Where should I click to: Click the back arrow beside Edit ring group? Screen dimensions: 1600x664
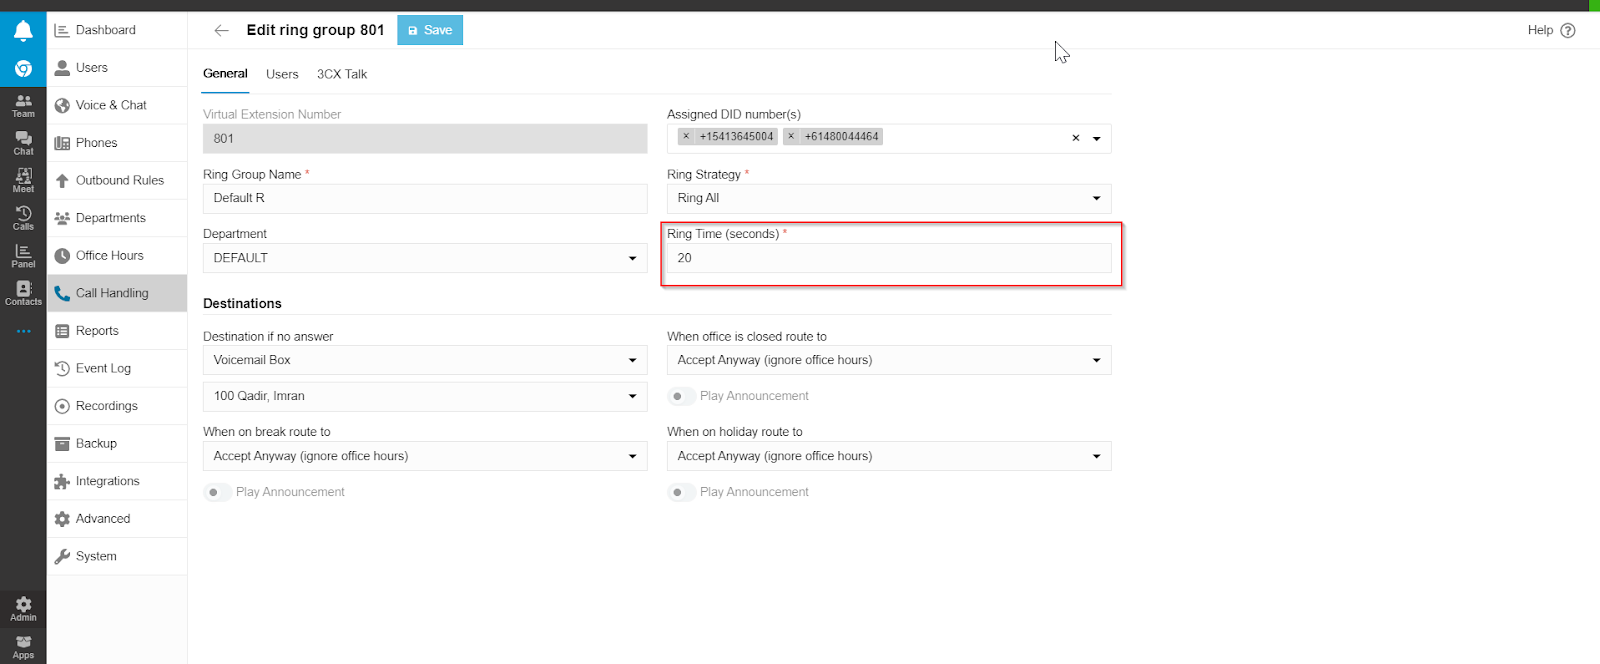[x=221, y=31]
